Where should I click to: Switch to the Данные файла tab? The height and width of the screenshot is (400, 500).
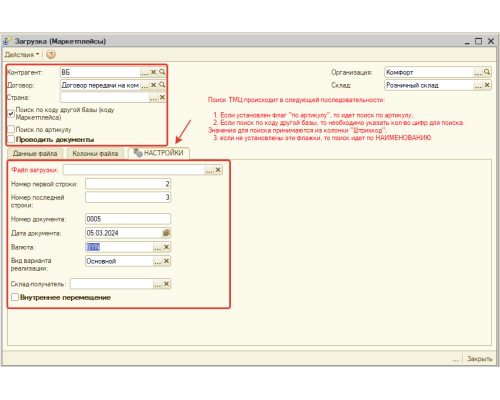pos(35,154)
